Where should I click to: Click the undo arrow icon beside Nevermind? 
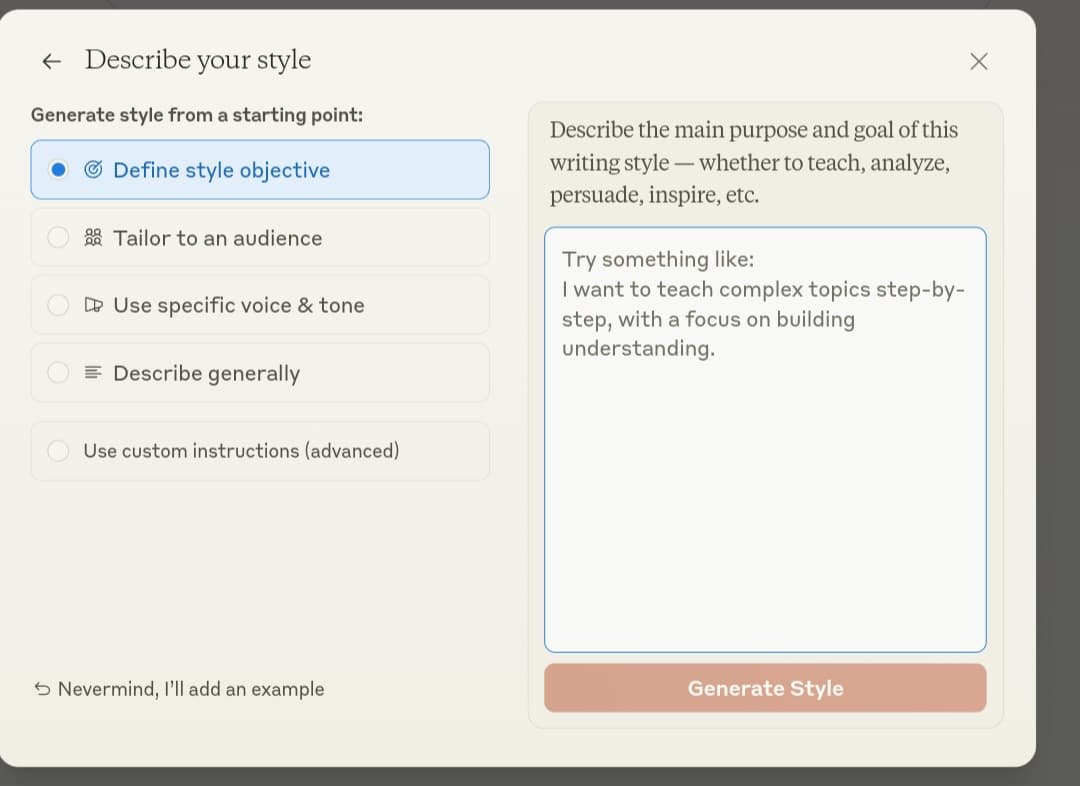pyautogui.click(x=42, y=689)
